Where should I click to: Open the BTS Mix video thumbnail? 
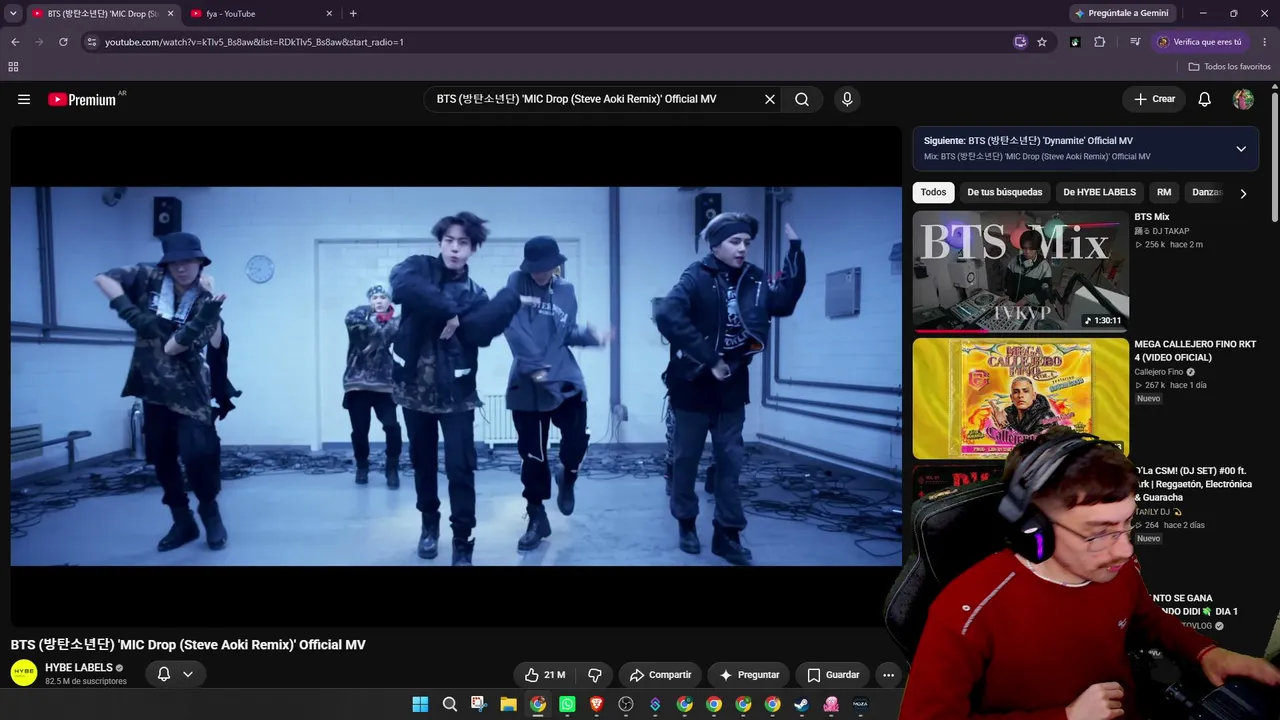(x=1020, y=271)
